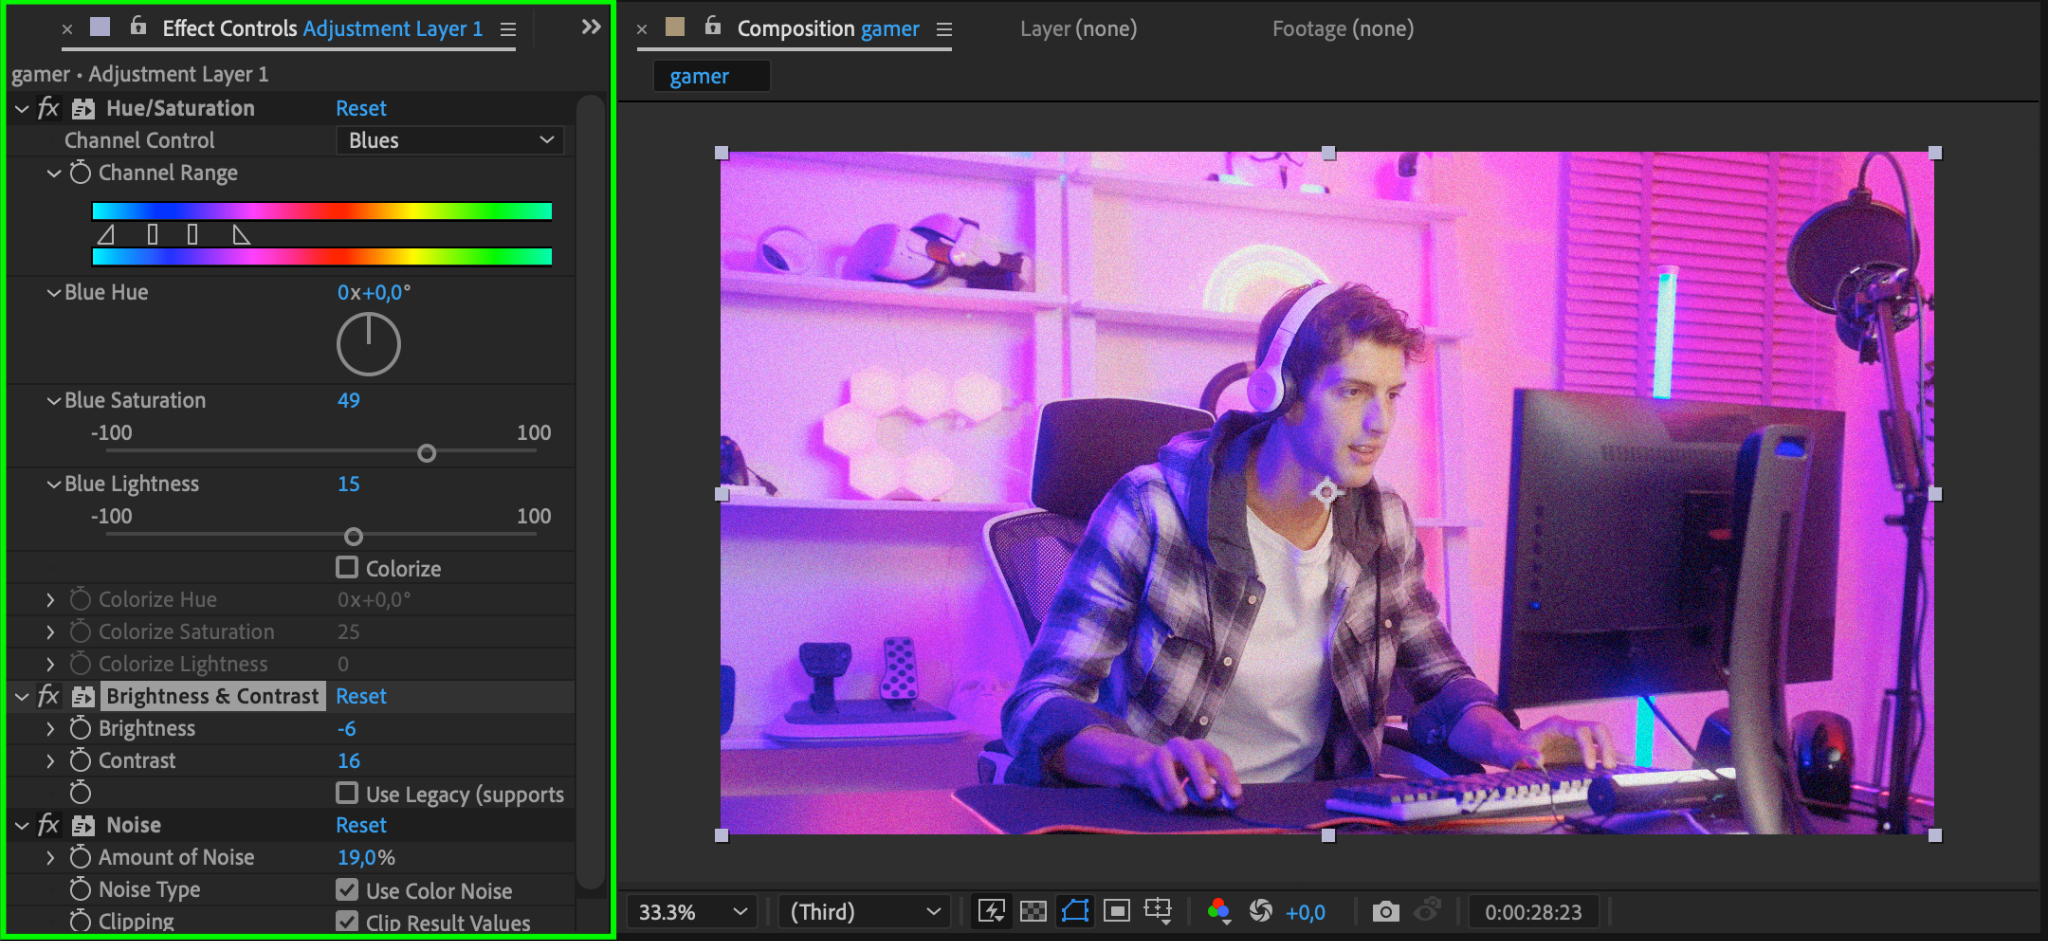
Task: Collapse the Noise effect group
Action: pos(22,825)
